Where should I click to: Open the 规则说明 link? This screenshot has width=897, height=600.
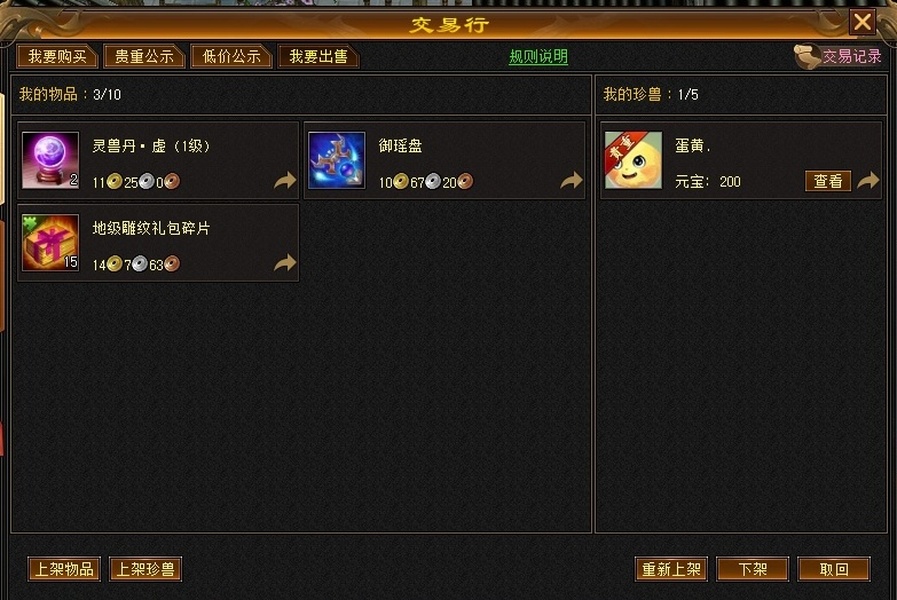point(538,57)
